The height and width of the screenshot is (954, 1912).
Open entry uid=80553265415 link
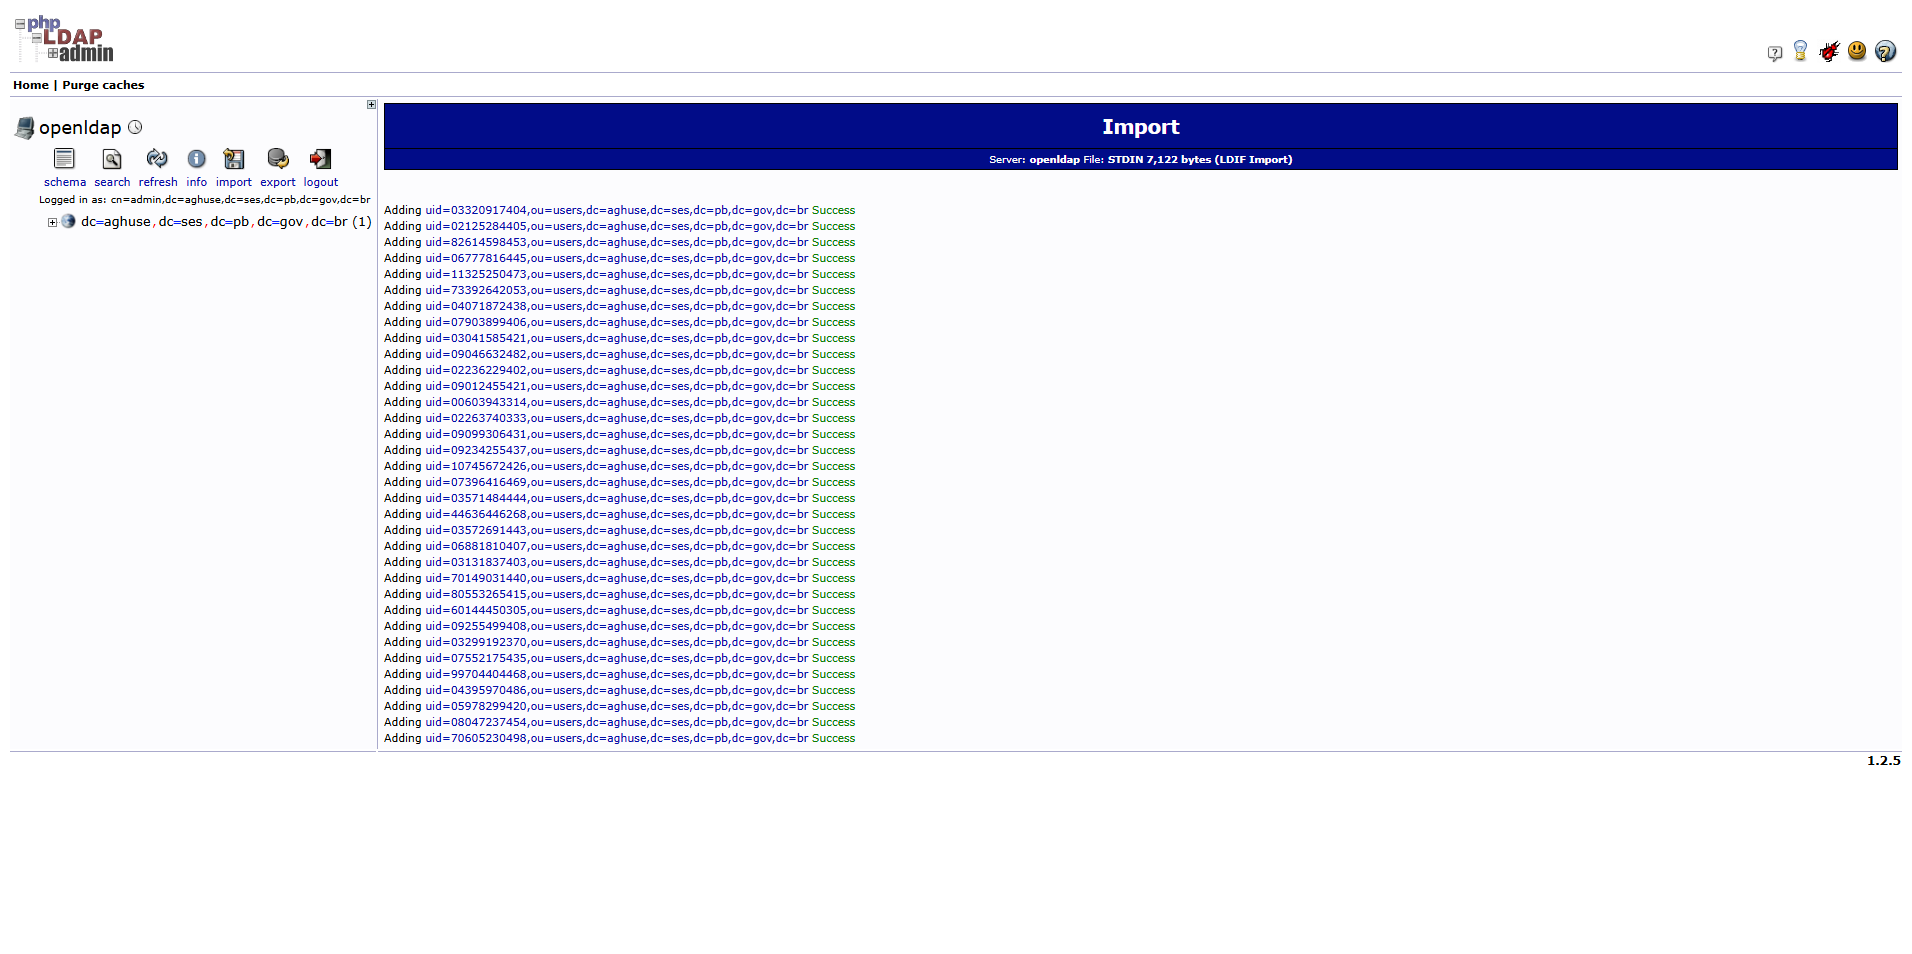(x=617, y=594)
